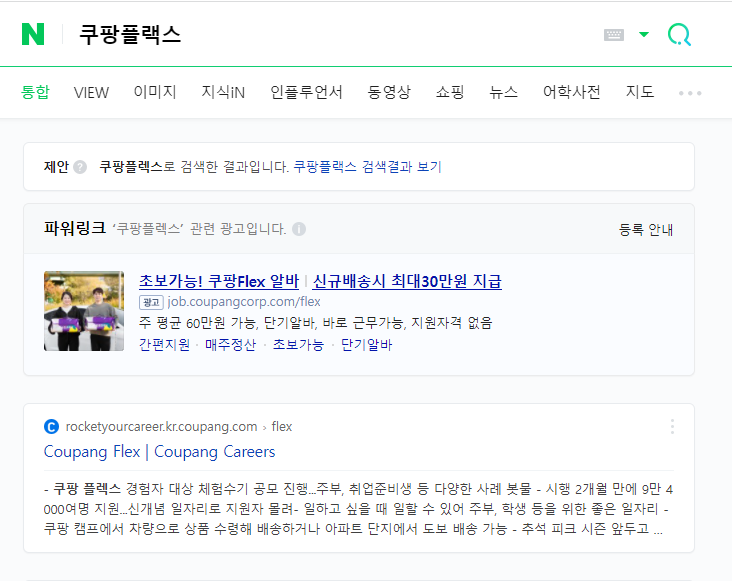Click the blue Coupang C favicon
The width and height of the screenshot is (732, 581).
point(51,427)
